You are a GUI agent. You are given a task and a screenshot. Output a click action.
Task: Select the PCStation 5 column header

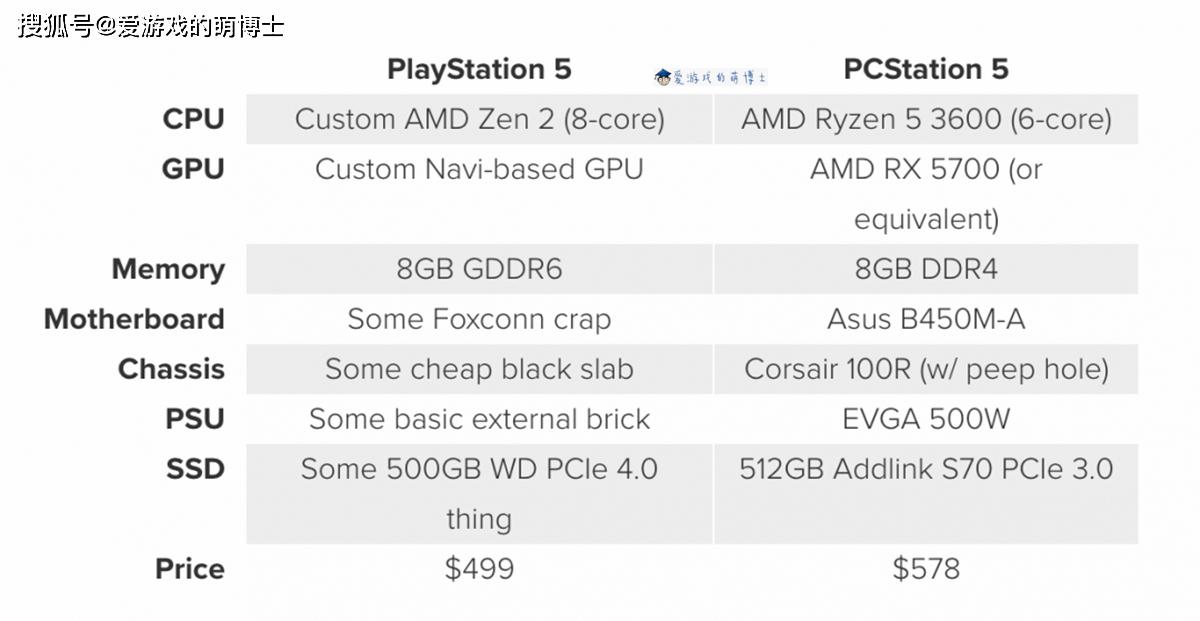coord(926,69)
